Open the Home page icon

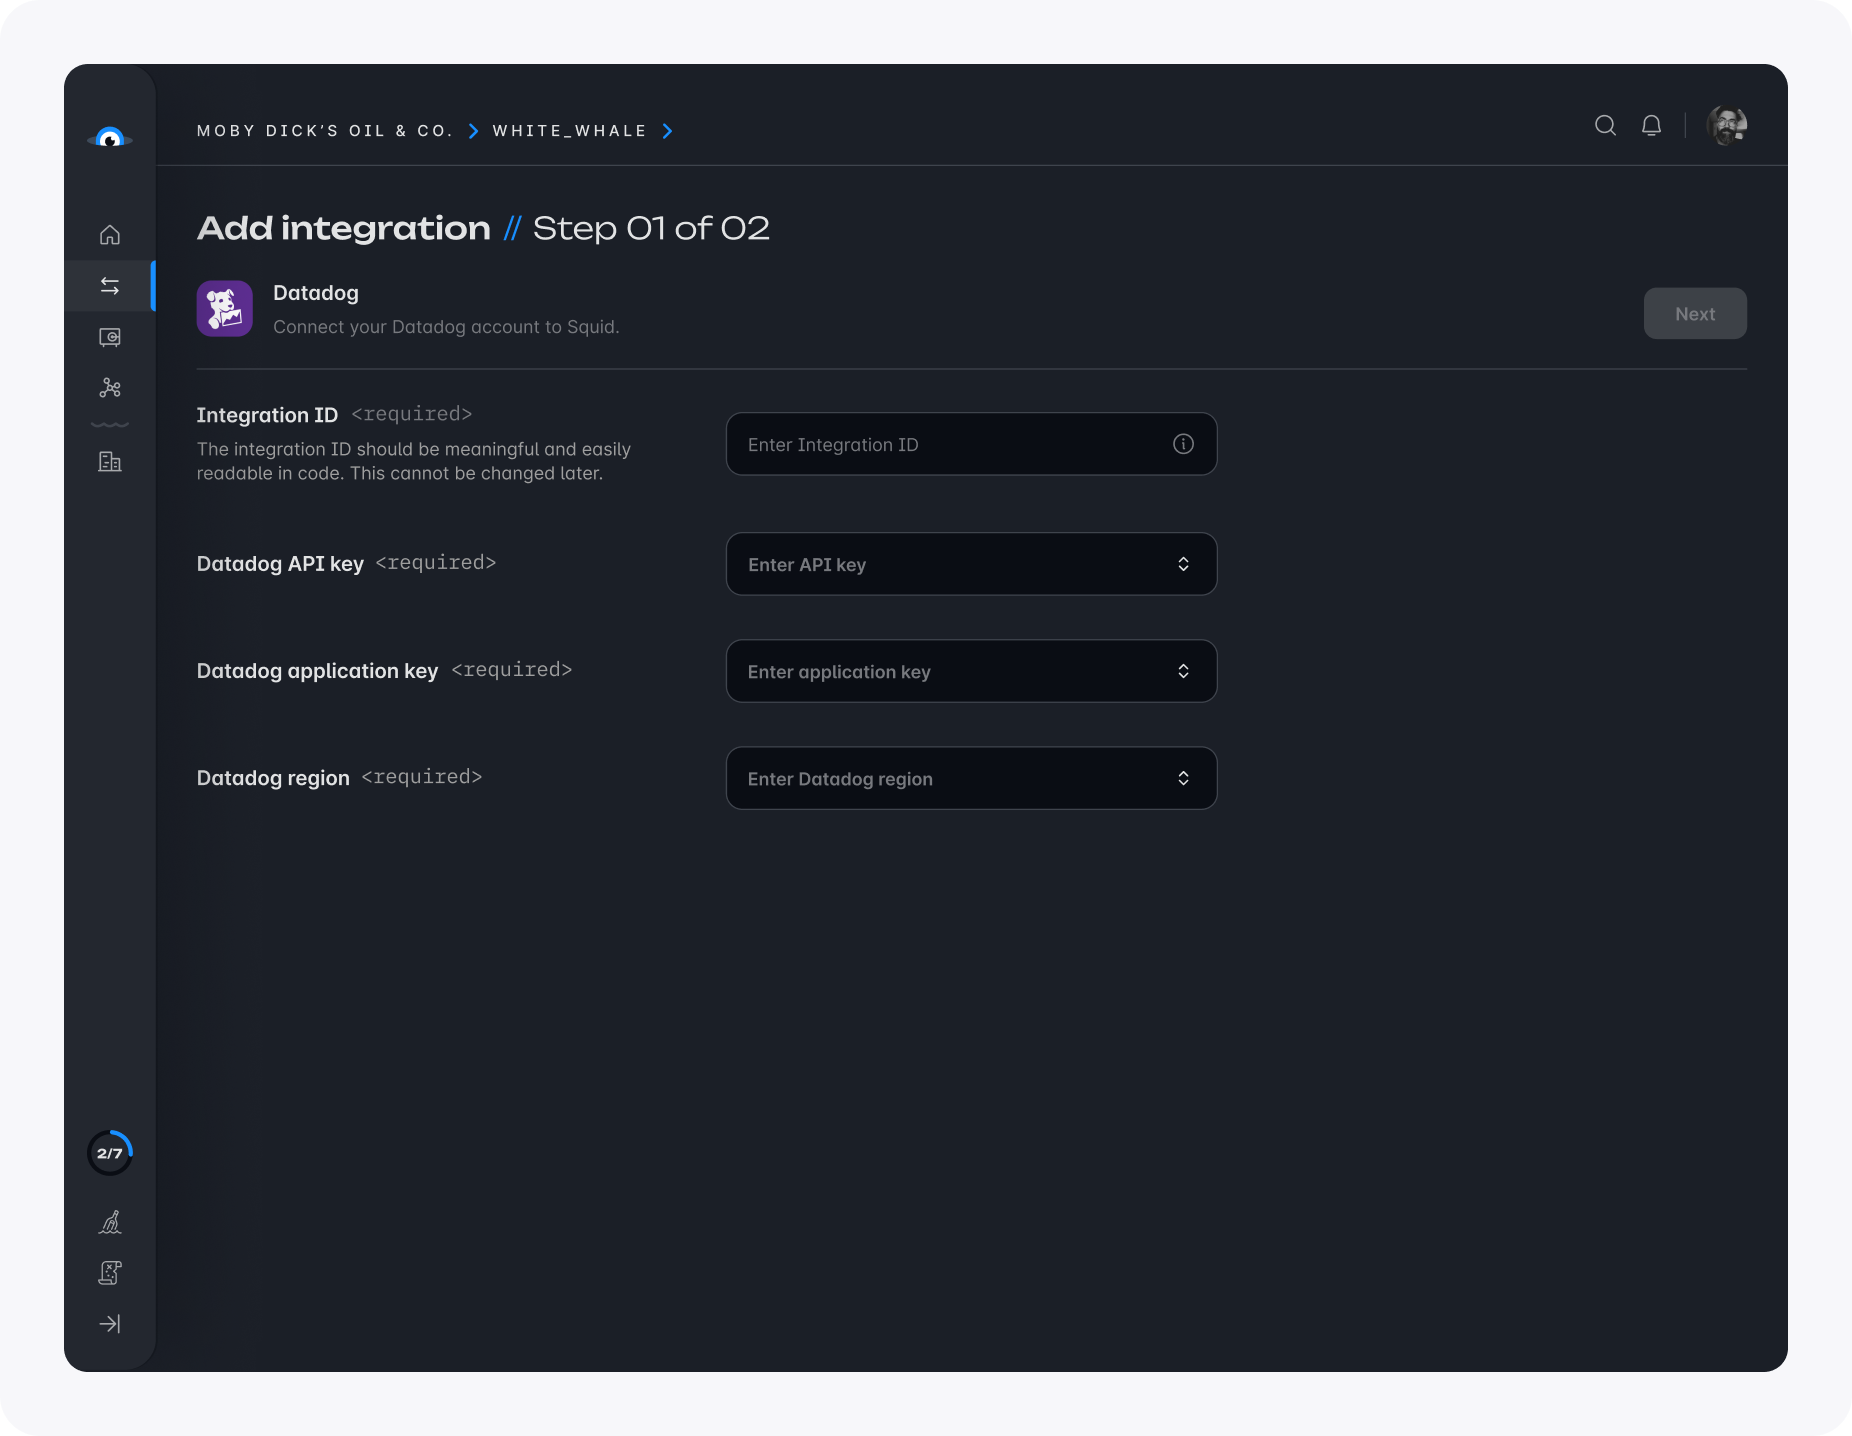[110, 235]
